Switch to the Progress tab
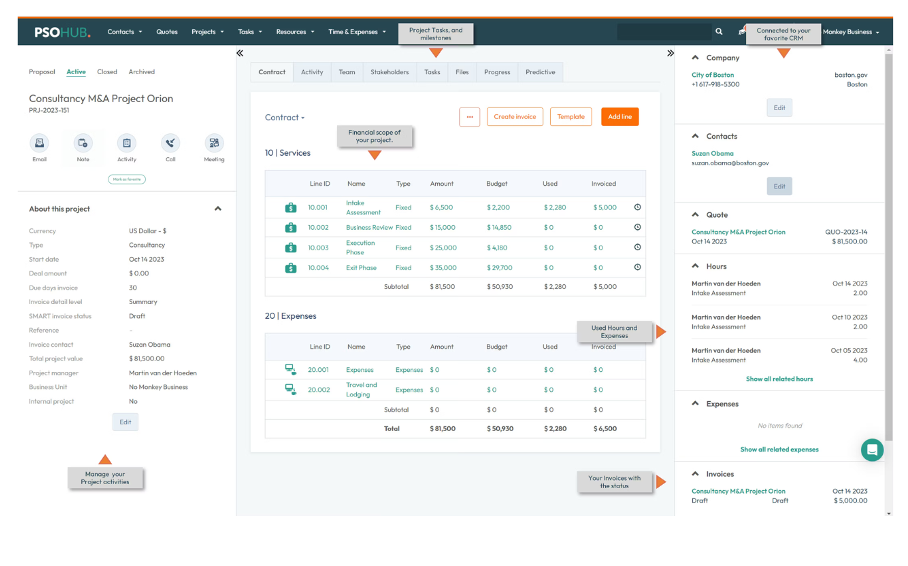Screen dimensions: 908x566 pos(497,72)
